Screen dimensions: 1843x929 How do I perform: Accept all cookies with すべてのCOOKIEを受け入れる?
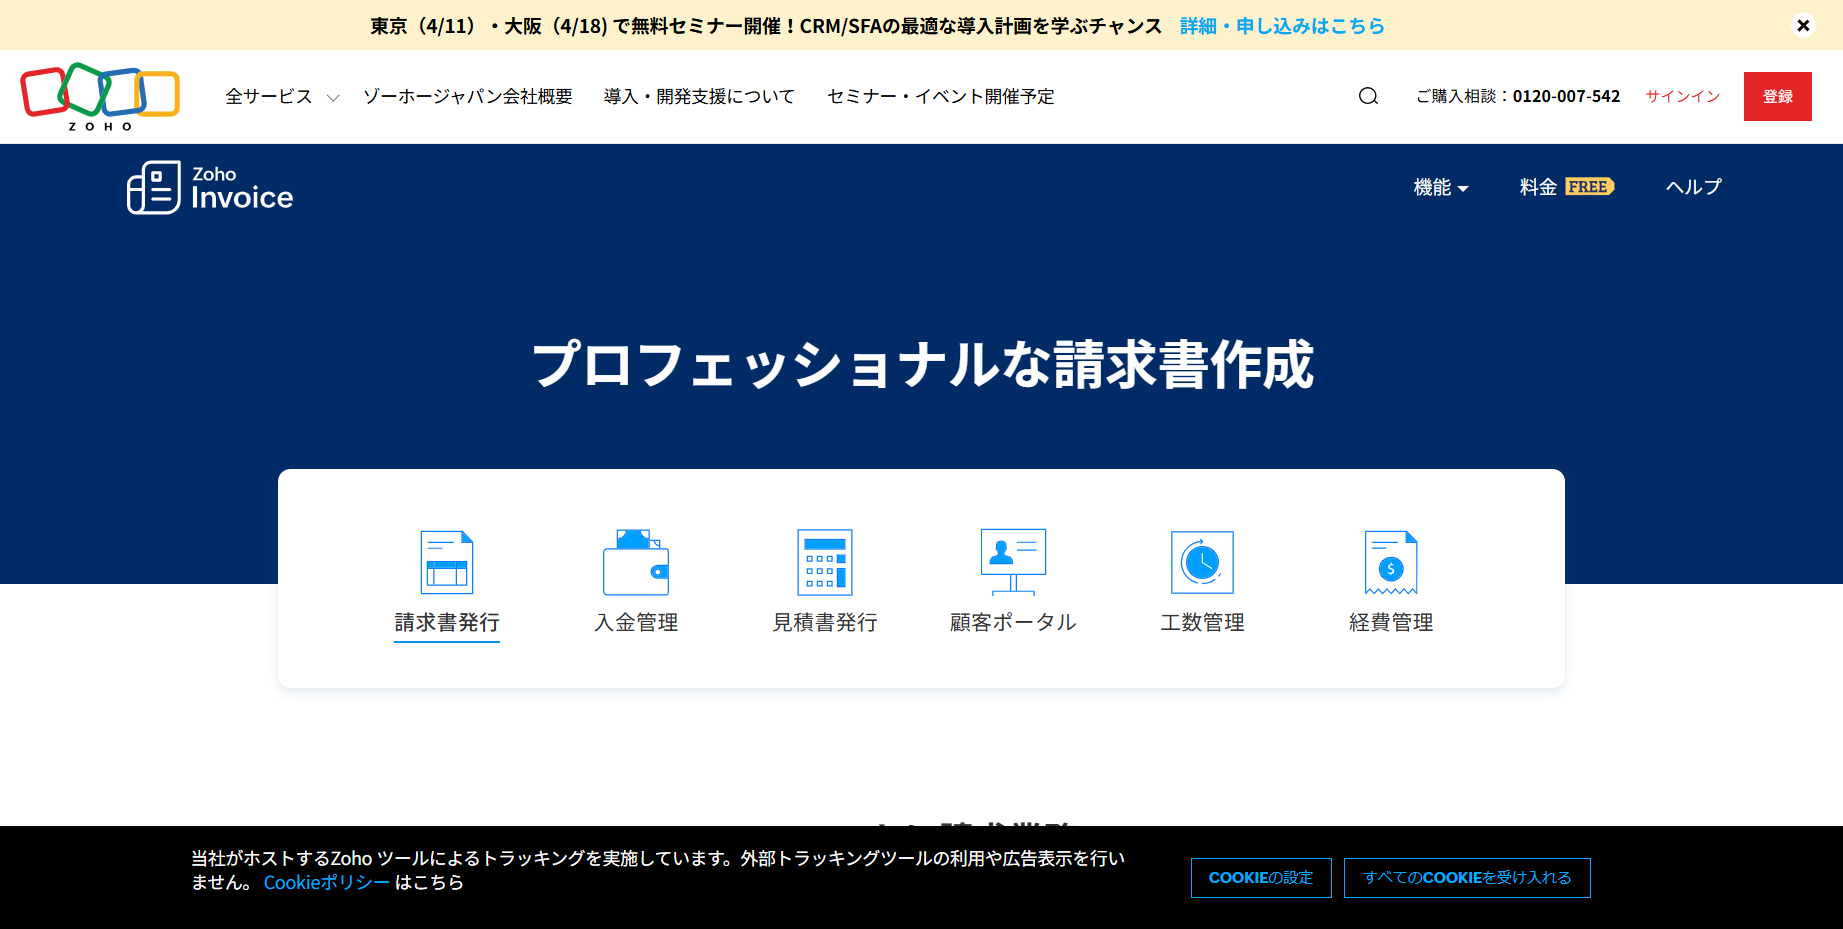tap(1467, 878)
